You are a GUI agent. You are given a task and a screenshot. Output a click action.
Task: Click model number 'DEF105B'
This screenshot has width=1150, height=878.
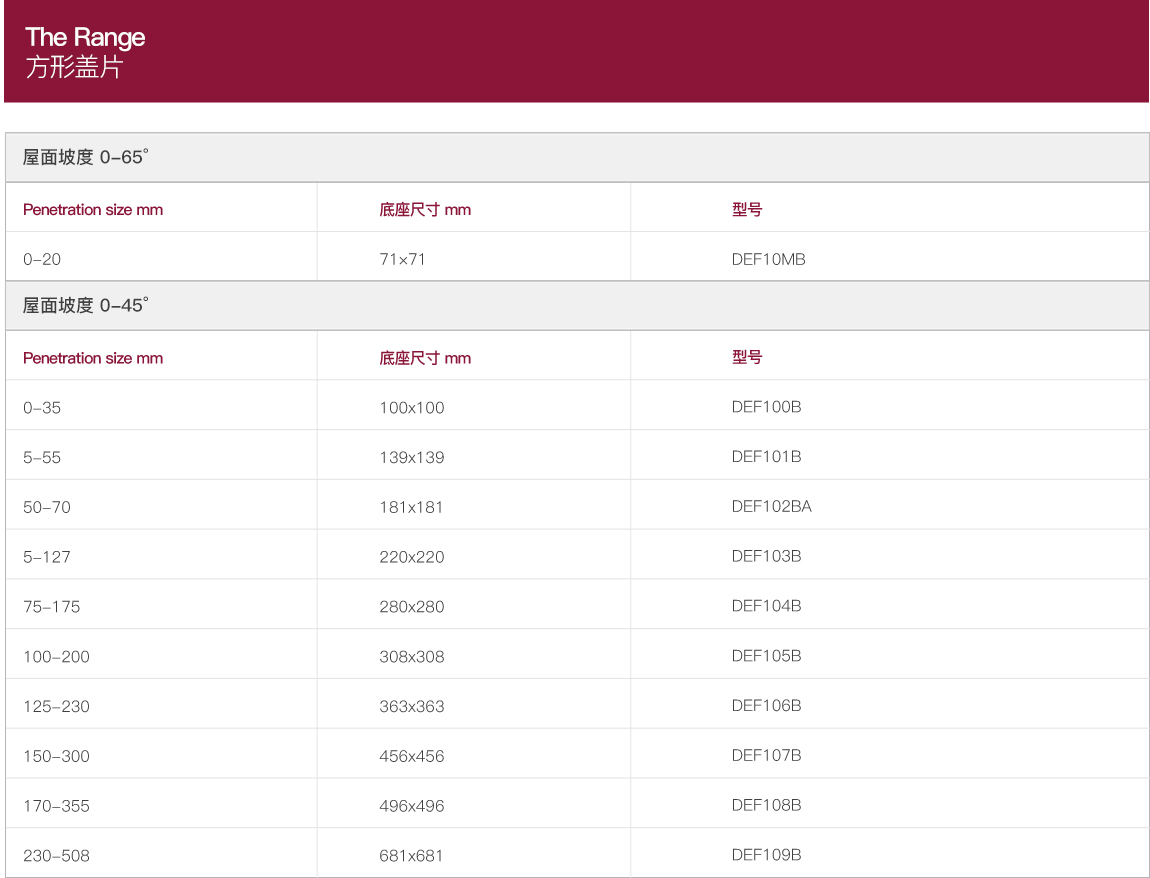[x=766, y=656]
